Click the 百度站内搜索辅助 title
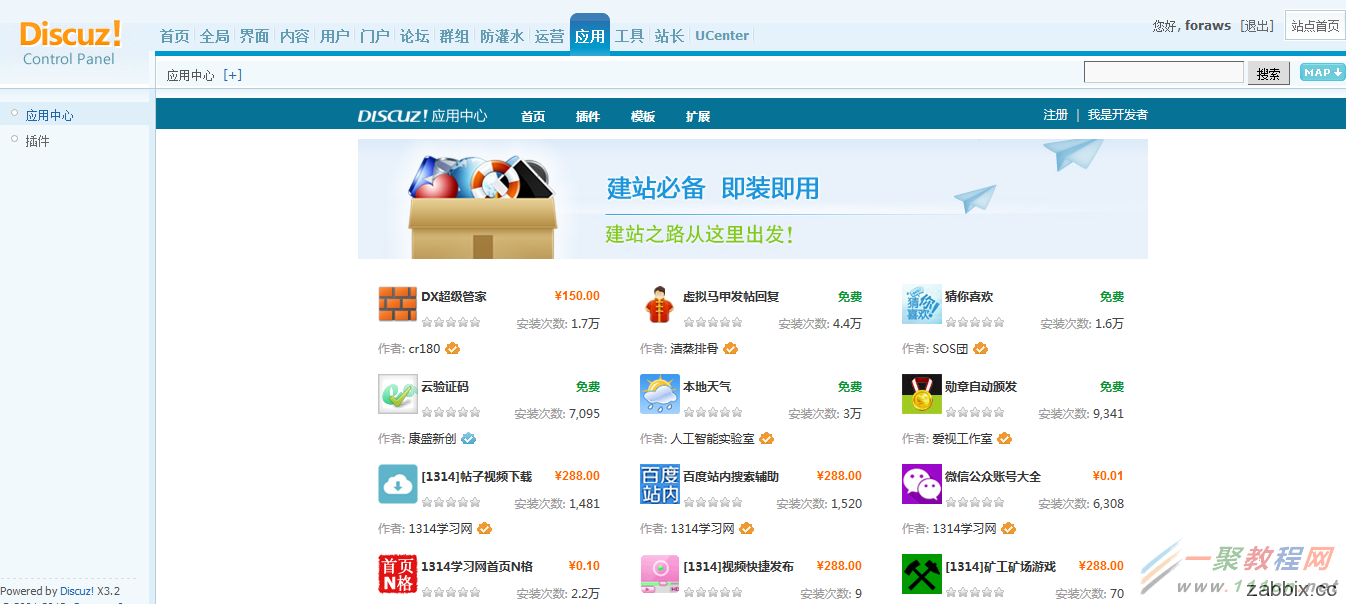This screenshot has height=604, width=1346. click(x=731, y=477)
